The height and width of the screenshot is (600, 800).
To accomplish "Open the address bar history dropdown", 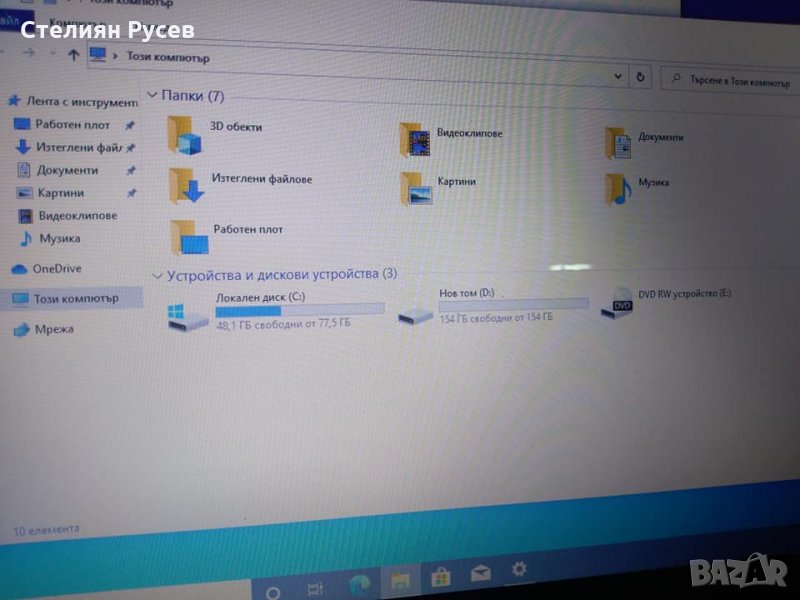I will pyautogui.click(x=617, y=75).
